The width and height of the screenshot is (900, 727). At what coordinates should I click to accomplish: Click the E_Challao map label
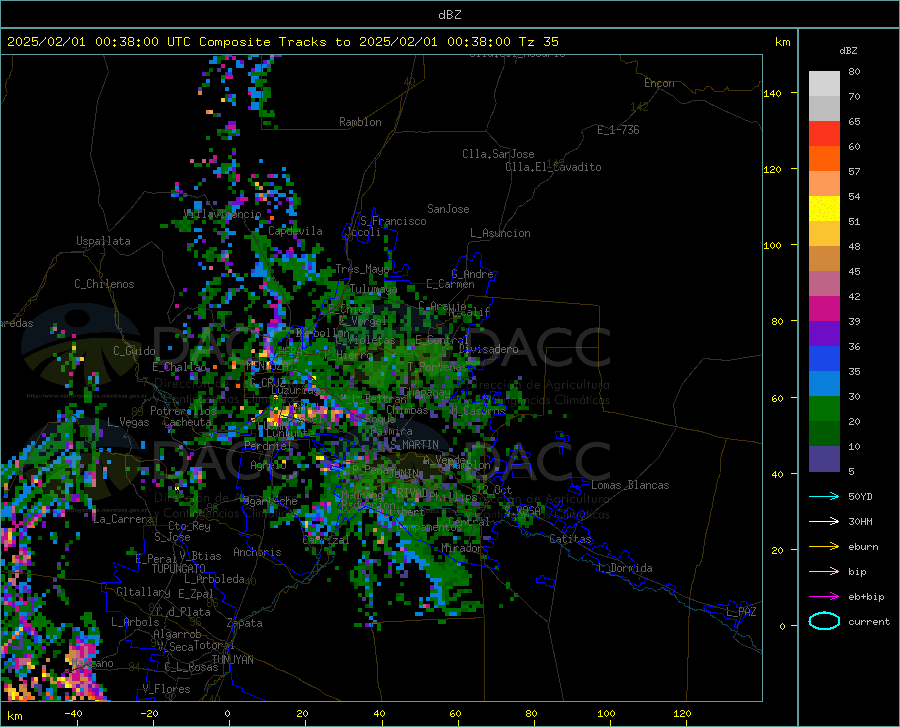coord(179,367)
